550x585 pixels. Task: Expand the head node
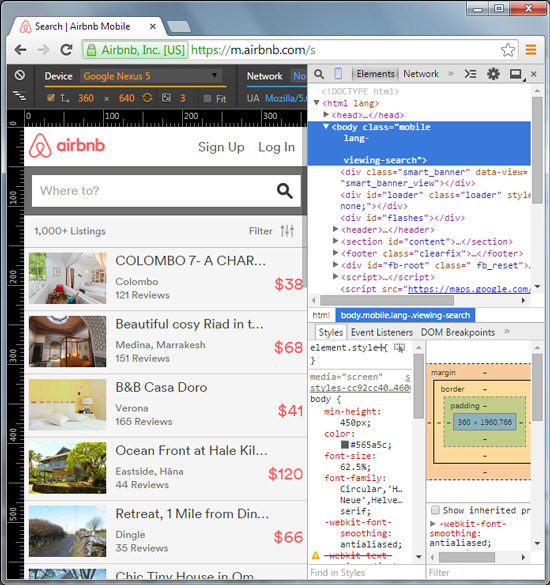click(x=326, y=114)
